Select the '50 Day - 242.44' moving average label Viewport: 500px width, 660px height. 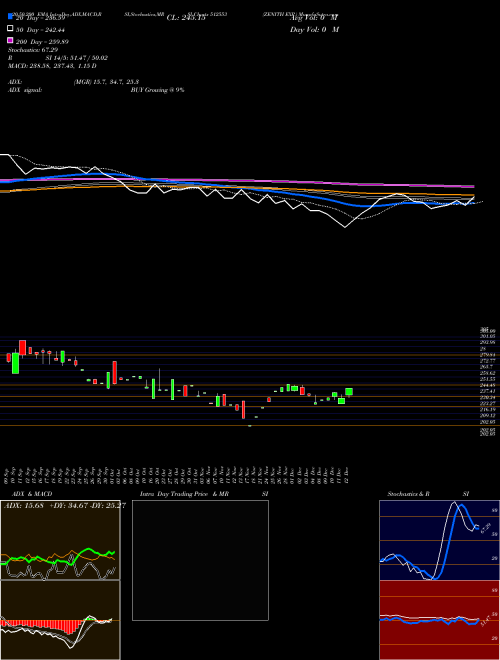(41, 30)
